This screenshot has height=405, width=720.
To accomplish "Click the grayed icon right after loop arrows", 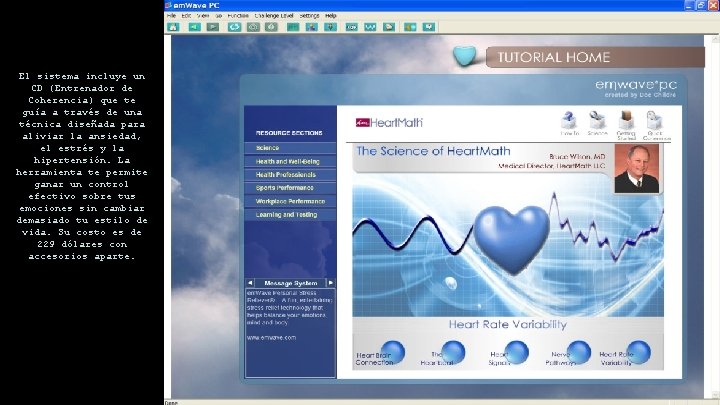I will pos(253,27).
